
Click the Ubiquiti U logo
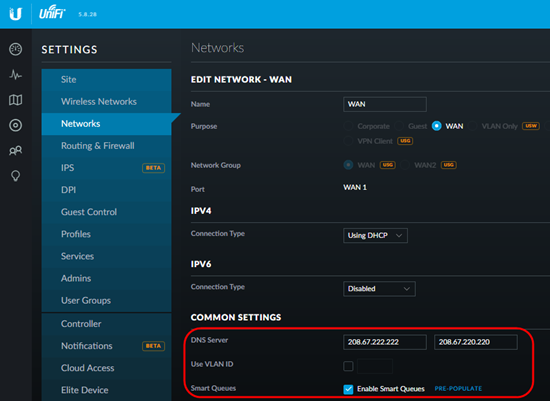point(15,14)
